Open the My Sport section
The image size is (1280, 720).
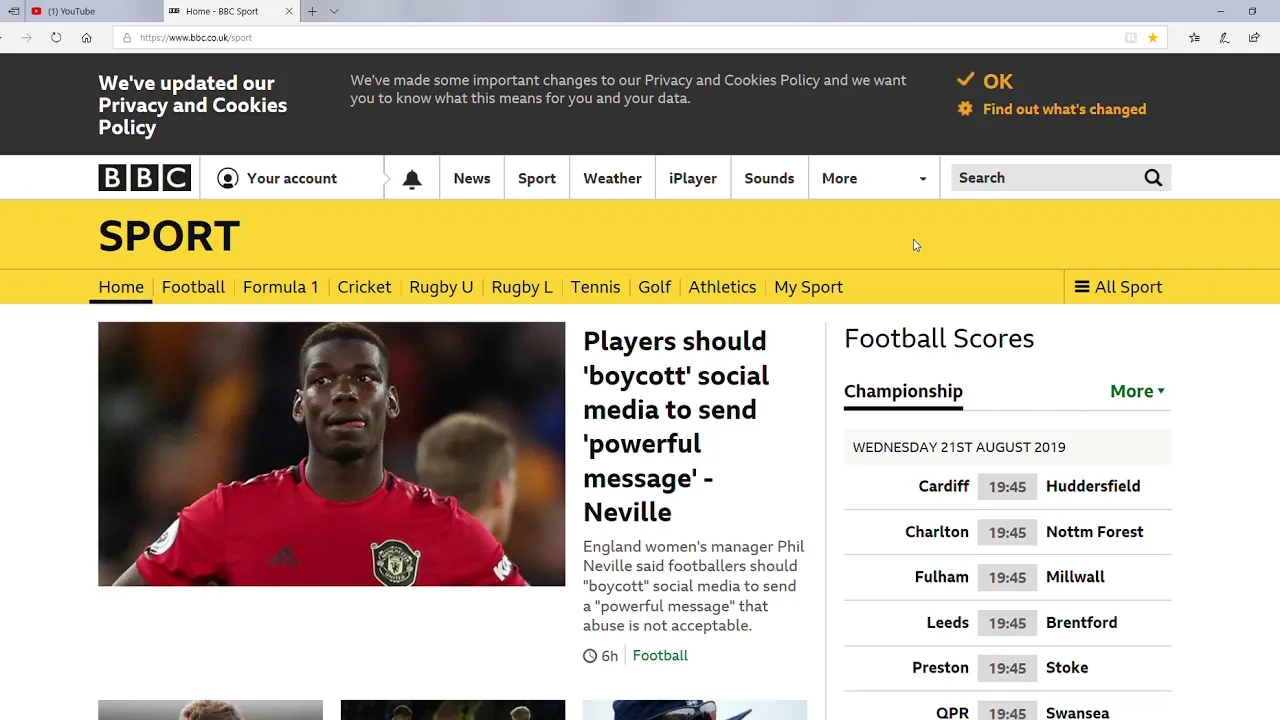coord(808,287)
